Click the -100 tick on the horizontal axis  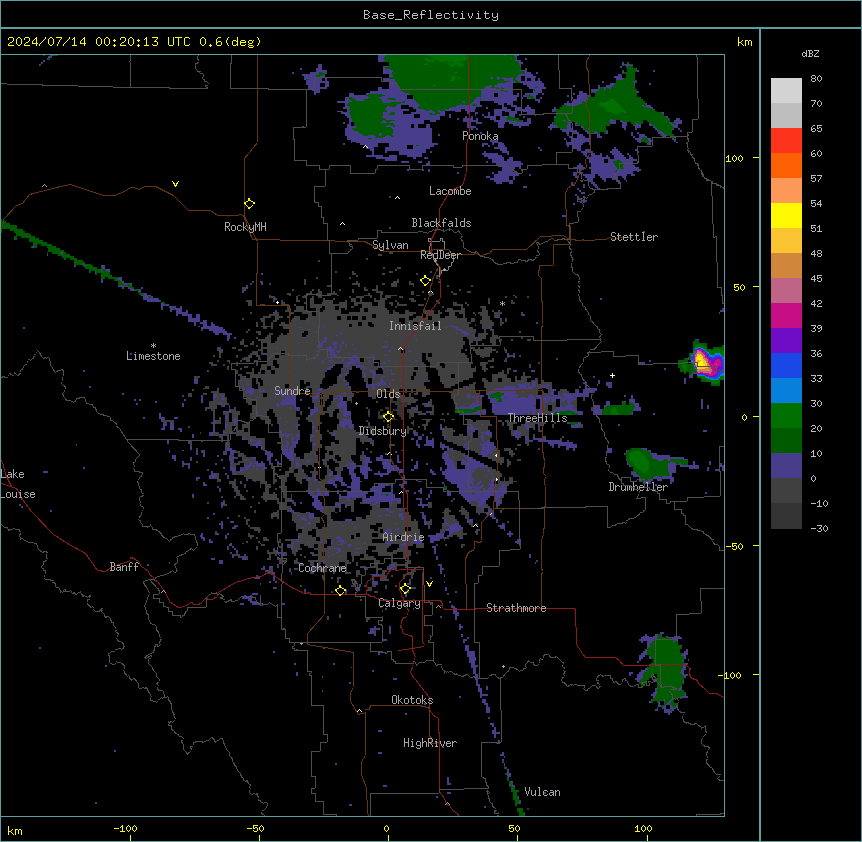point(126,828)
